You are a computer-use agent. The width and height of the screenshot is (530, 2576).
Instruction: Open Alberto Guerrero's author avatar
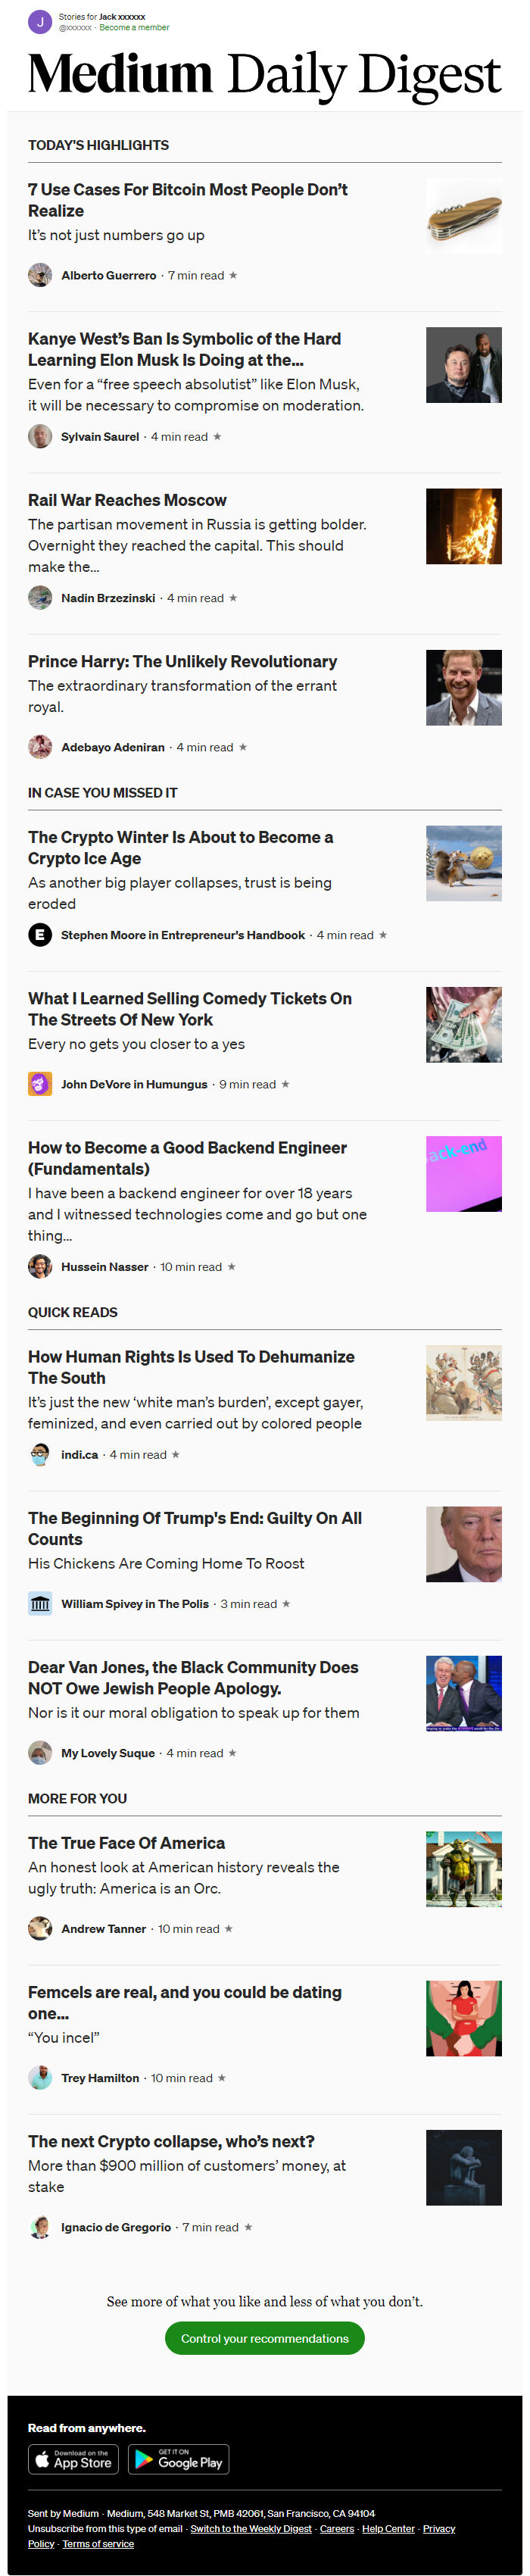click(40, 275)
